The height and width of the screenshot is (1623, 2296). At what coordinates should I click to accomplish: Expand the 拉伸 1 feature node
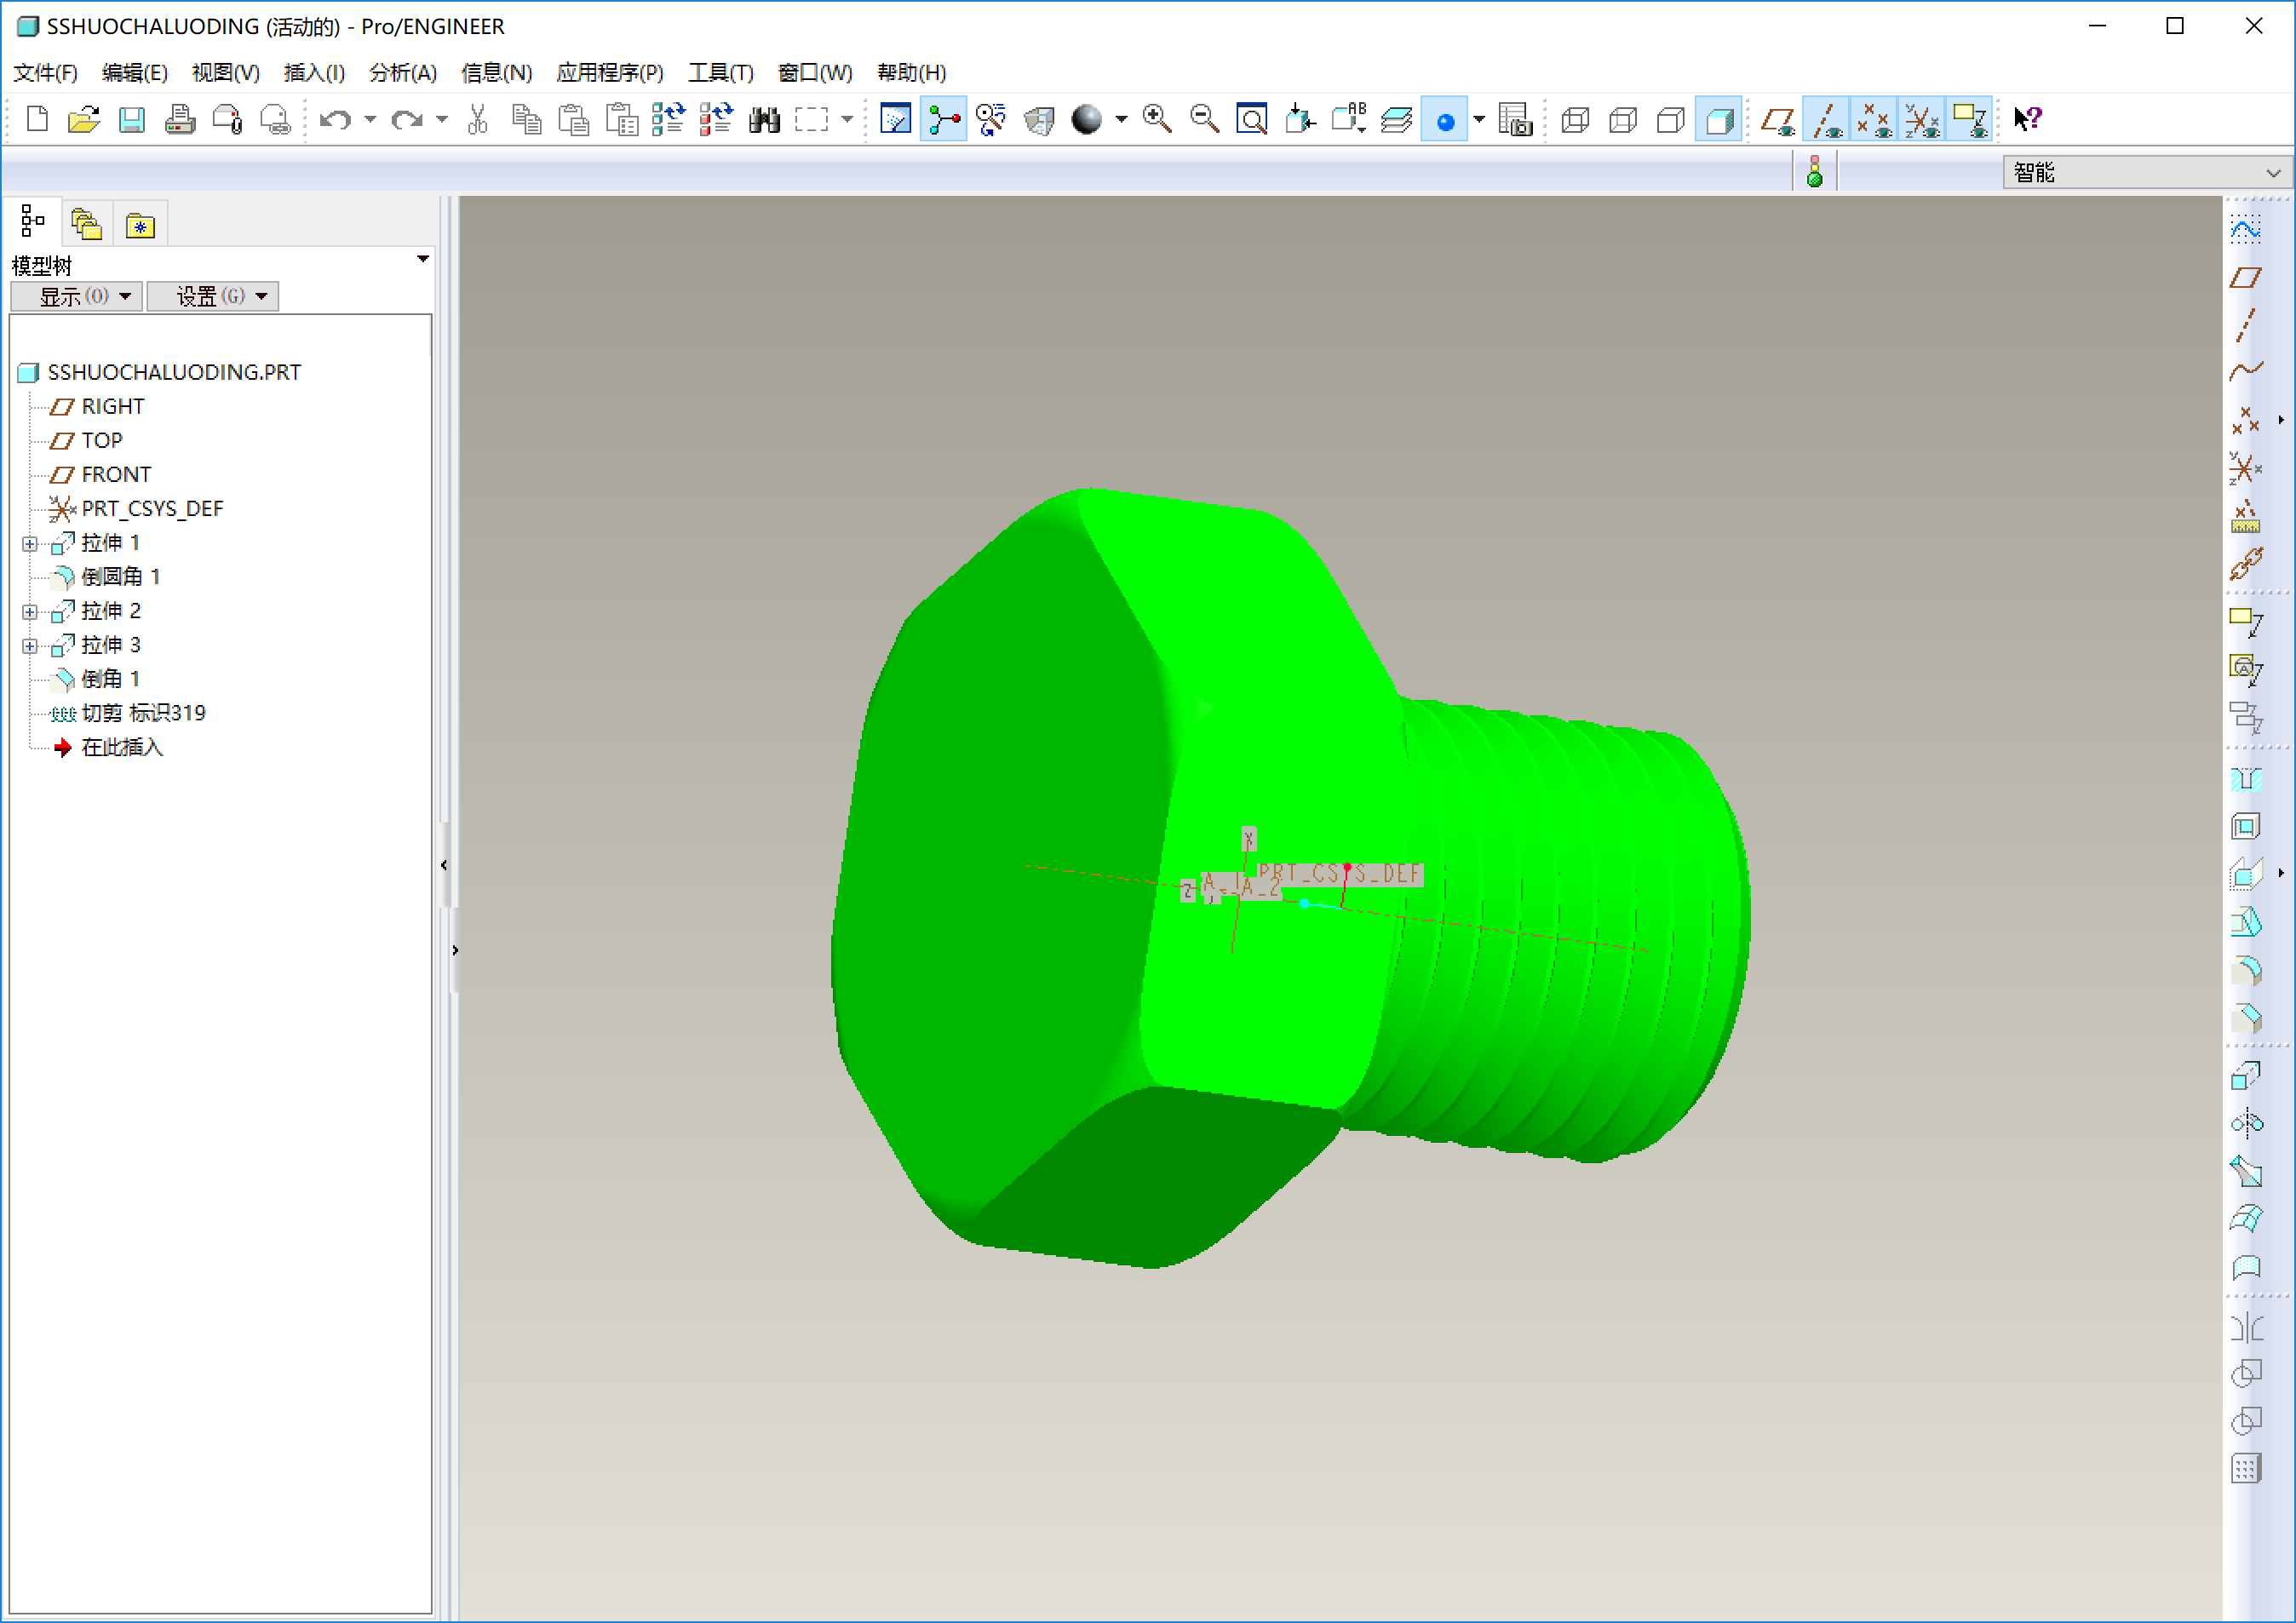click(x=30, y=544)
